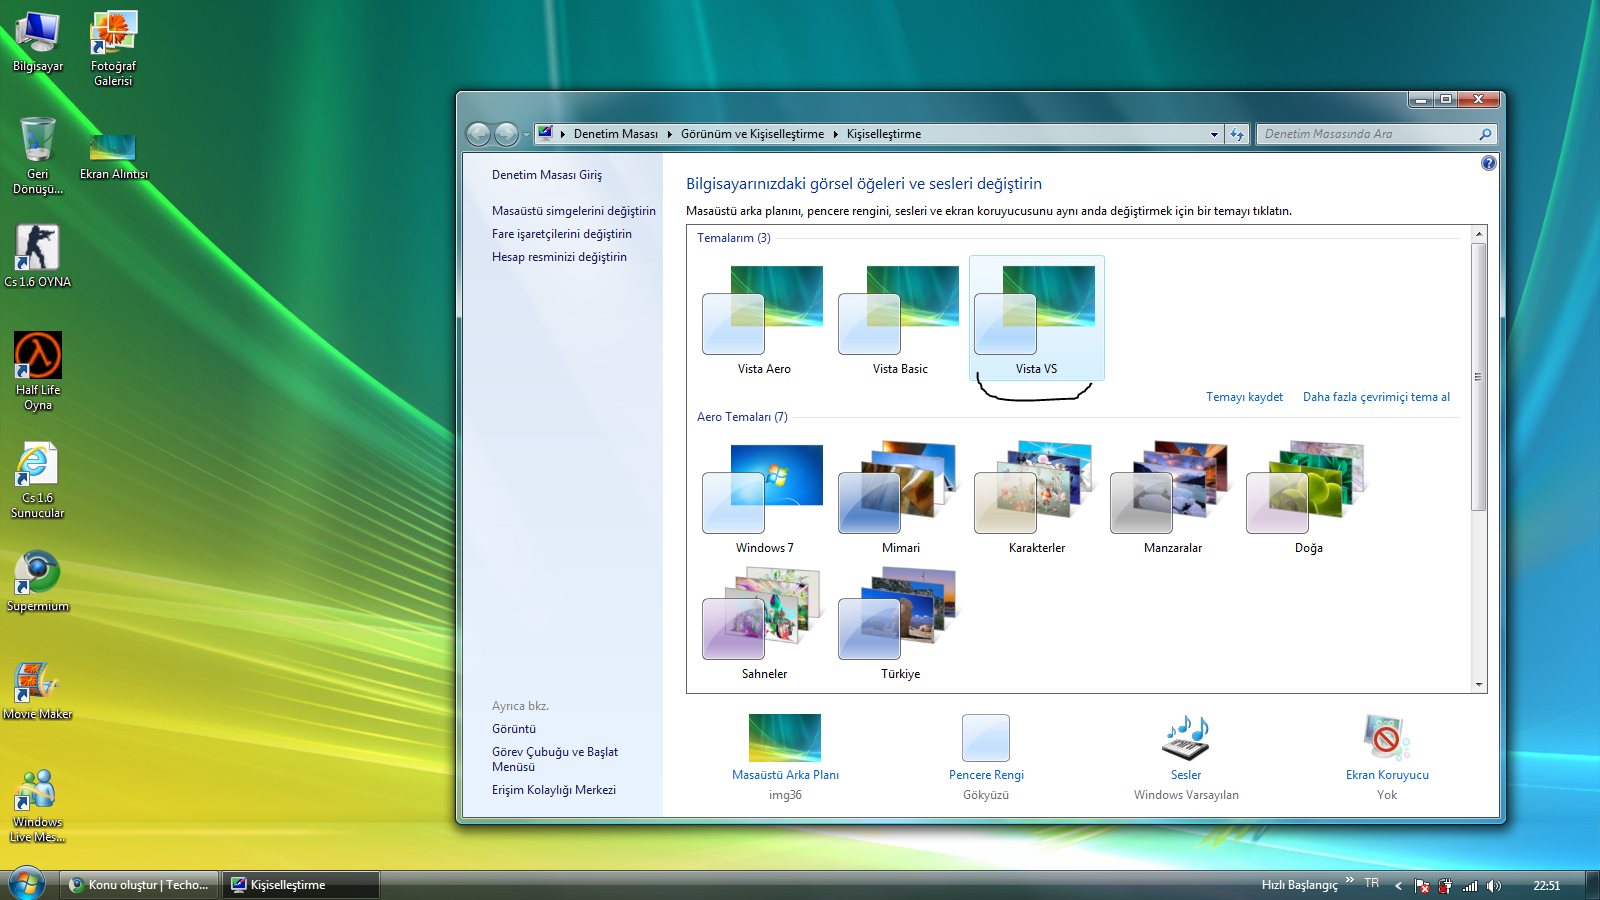The width and height of the screenshot is (1600, 900).
Task: Open the recent pages dropdown beside Forward
Action: [527, 135]
